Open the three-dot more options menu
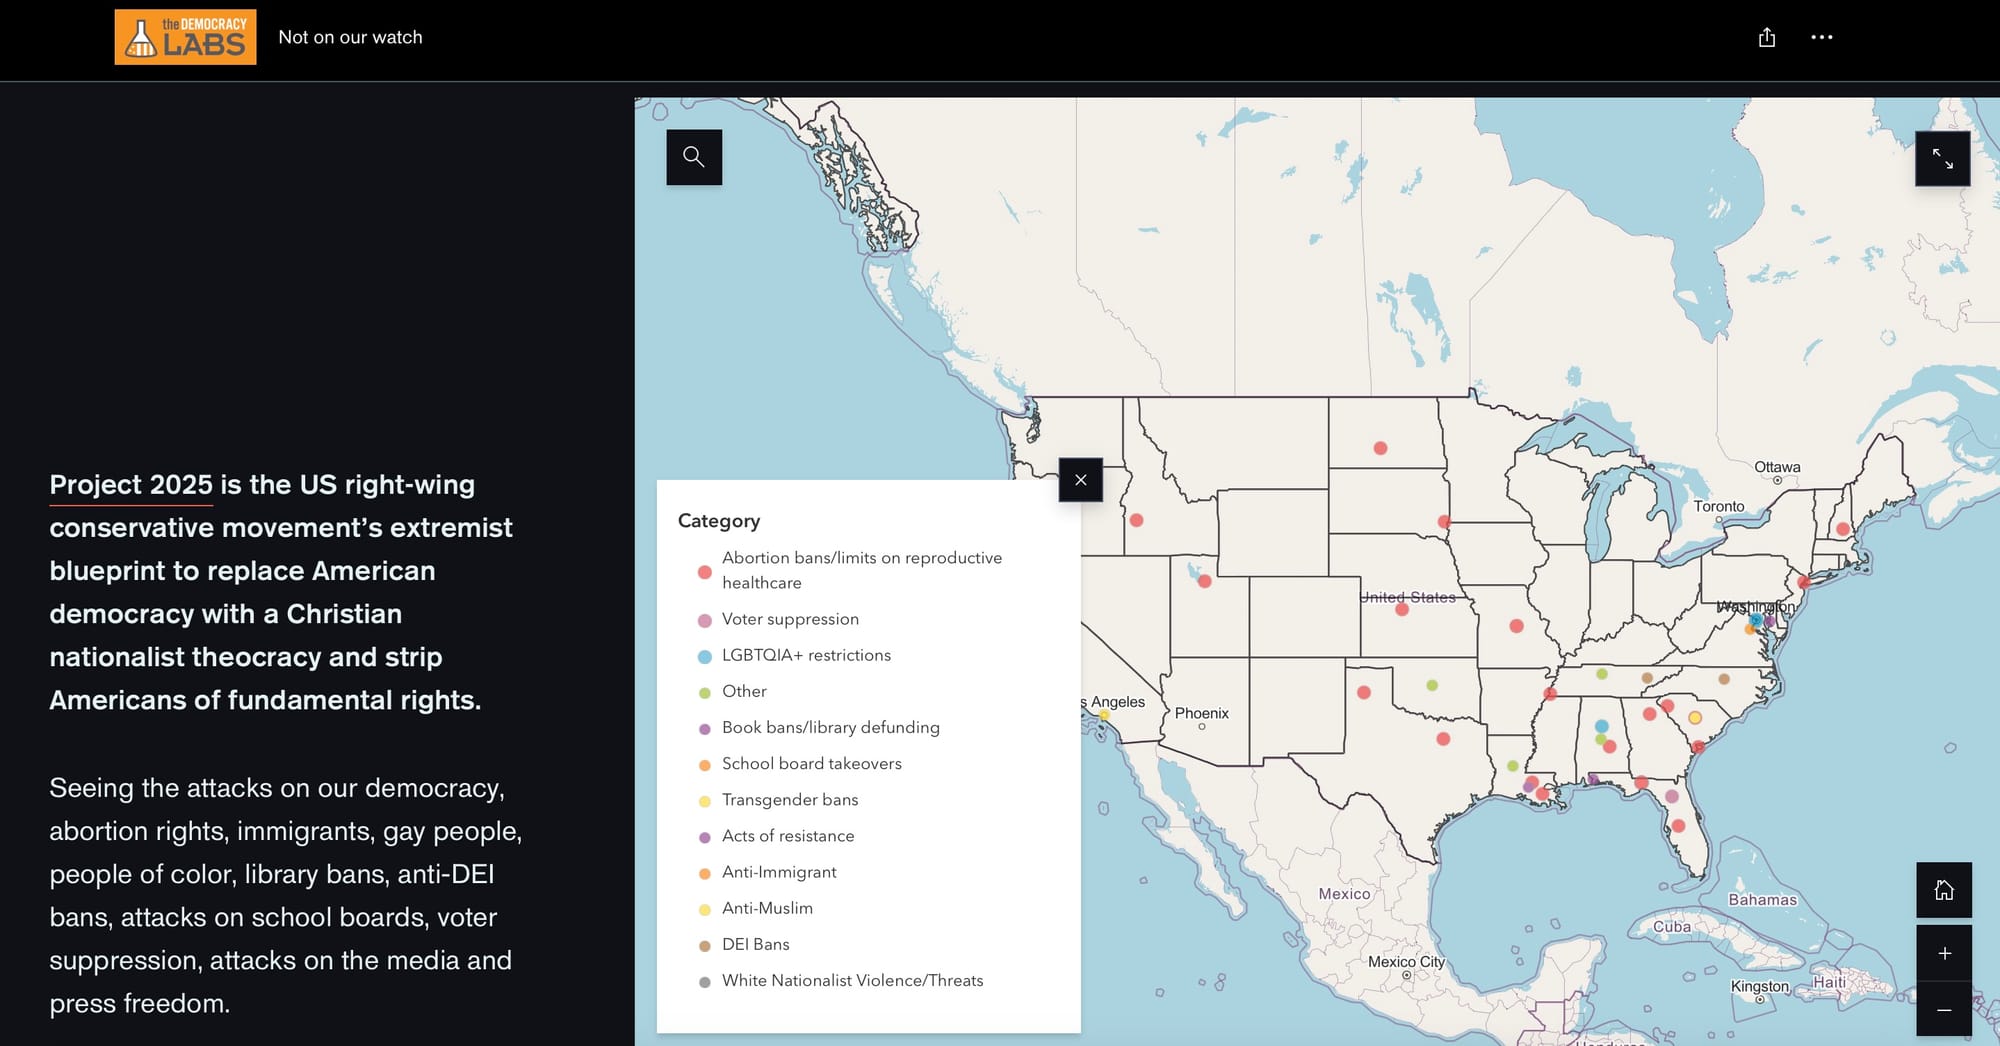Screen dimensions: 2000x1046 coord(1821,37)
